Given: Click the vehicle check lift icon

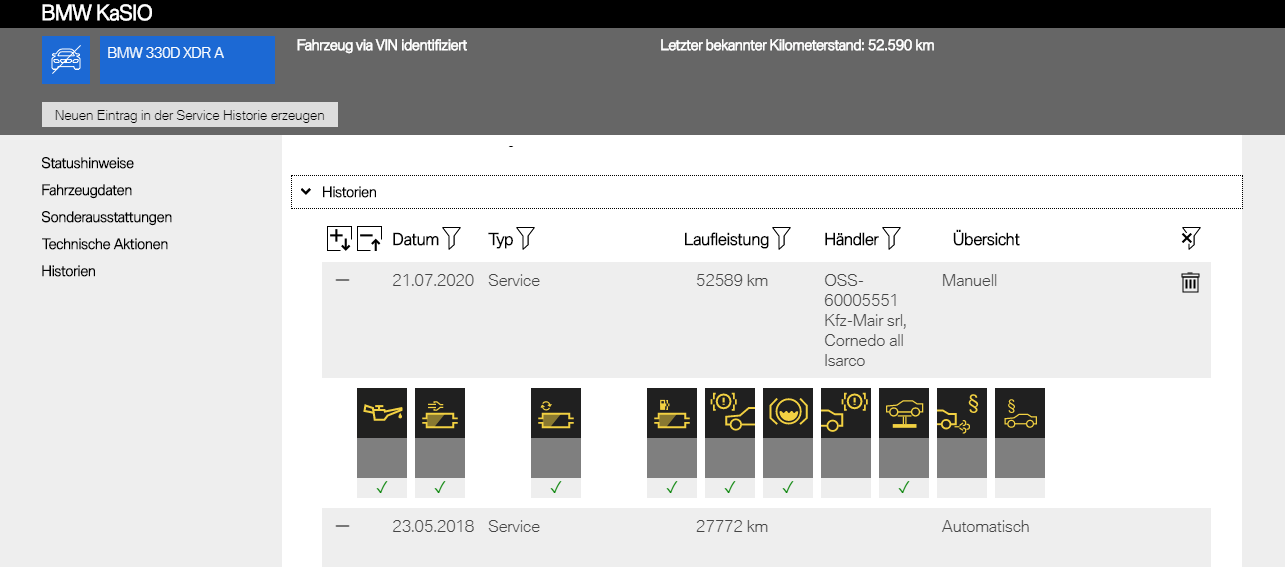Looking at the screenshot, I should click(x=904, y=413).
